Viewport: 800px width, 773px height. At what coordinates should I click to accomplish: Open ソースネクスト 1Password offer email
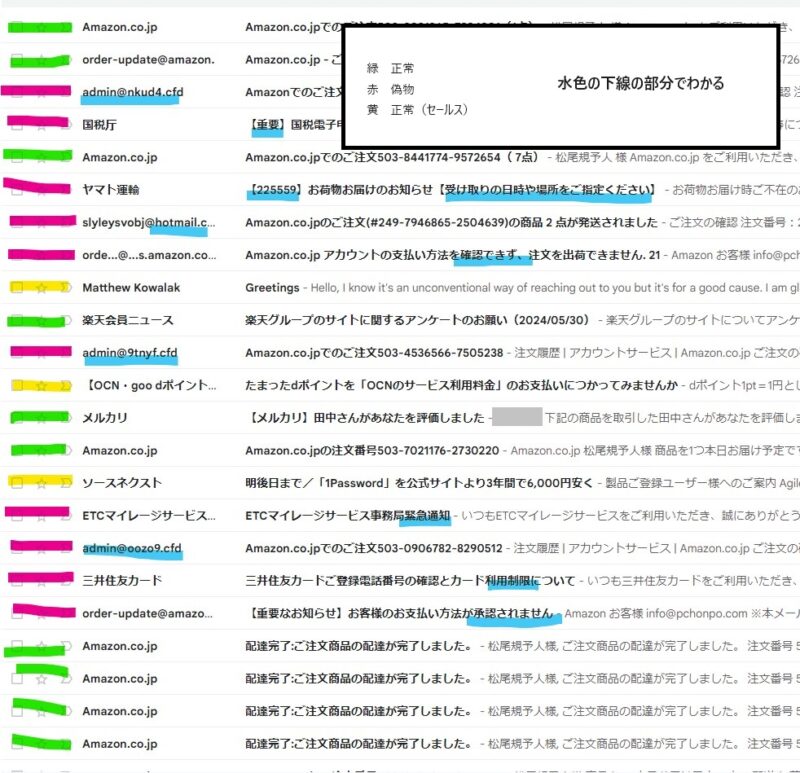(400, 483)
